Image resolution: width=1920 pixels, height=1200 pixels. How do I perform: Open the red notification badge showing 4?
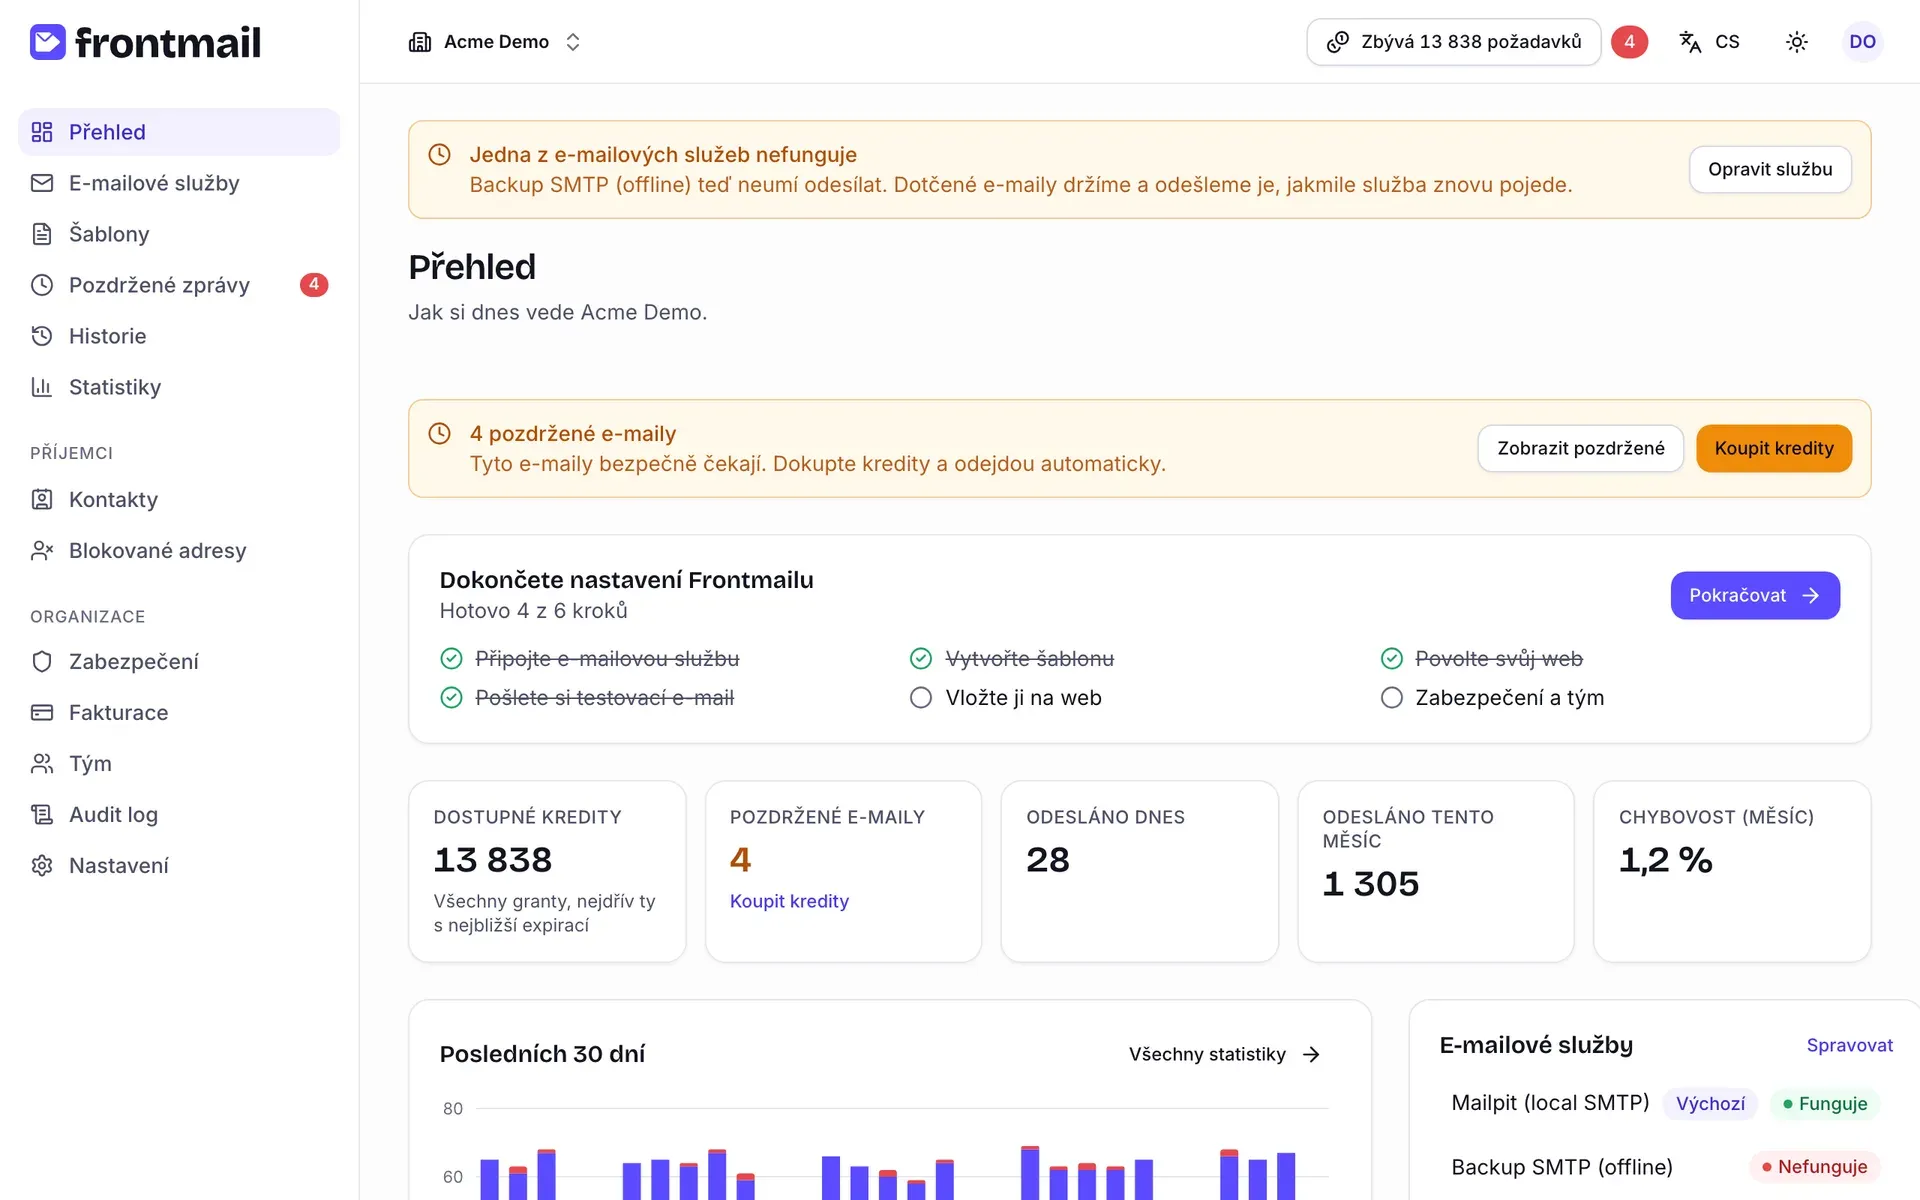point(1629,42)
